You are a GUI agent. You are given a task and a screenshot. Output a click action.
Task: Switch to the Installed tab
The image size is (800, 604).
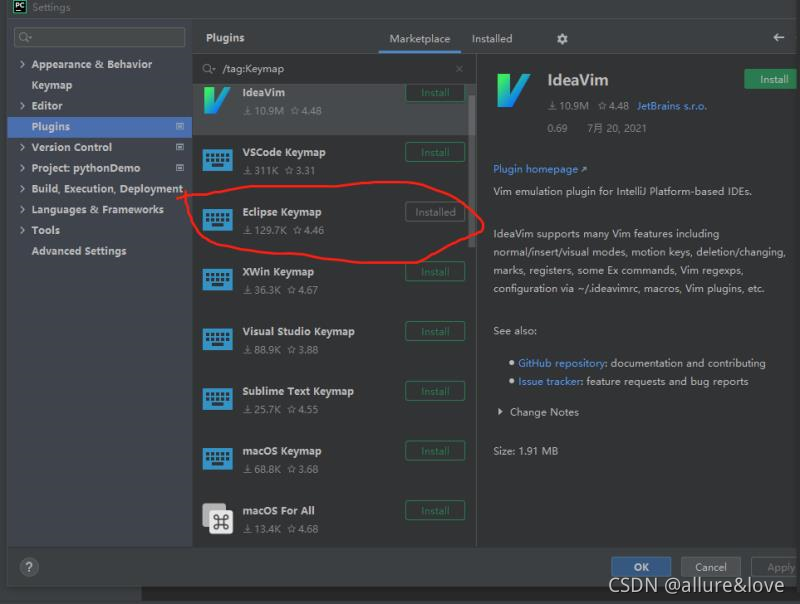click(x=492, y=39)
